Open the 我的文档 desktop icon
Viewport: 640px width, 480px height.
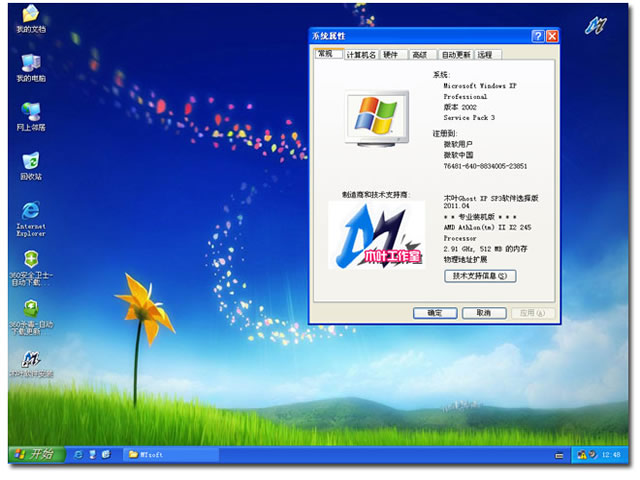(x=31, y=18)
